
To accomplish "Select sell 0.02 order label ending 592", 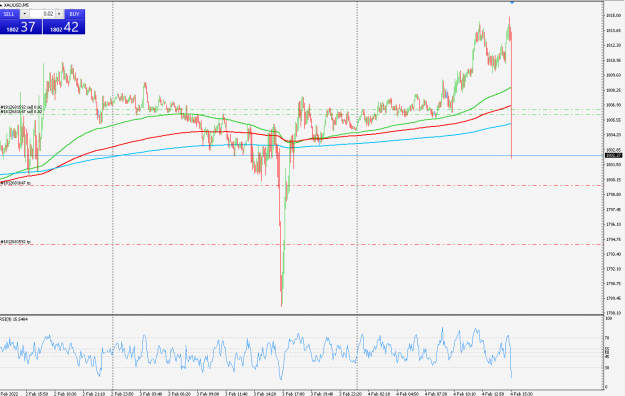I will coord(21,107).
